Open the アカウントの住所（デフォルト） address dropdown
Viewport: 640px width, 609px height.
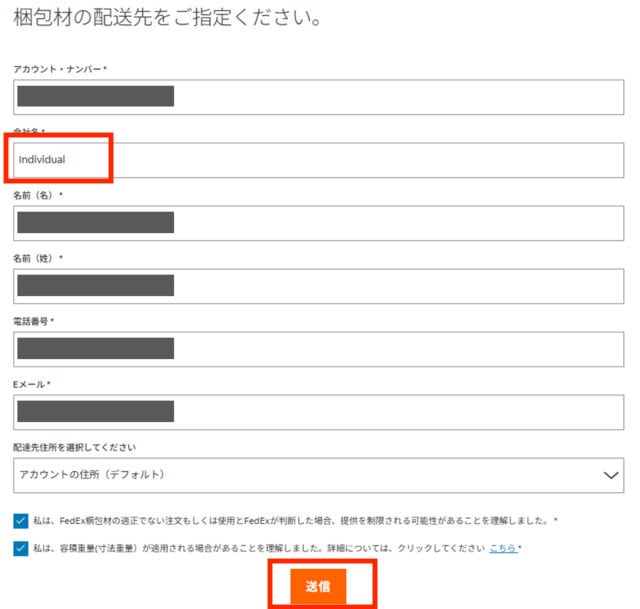[300, 475]
